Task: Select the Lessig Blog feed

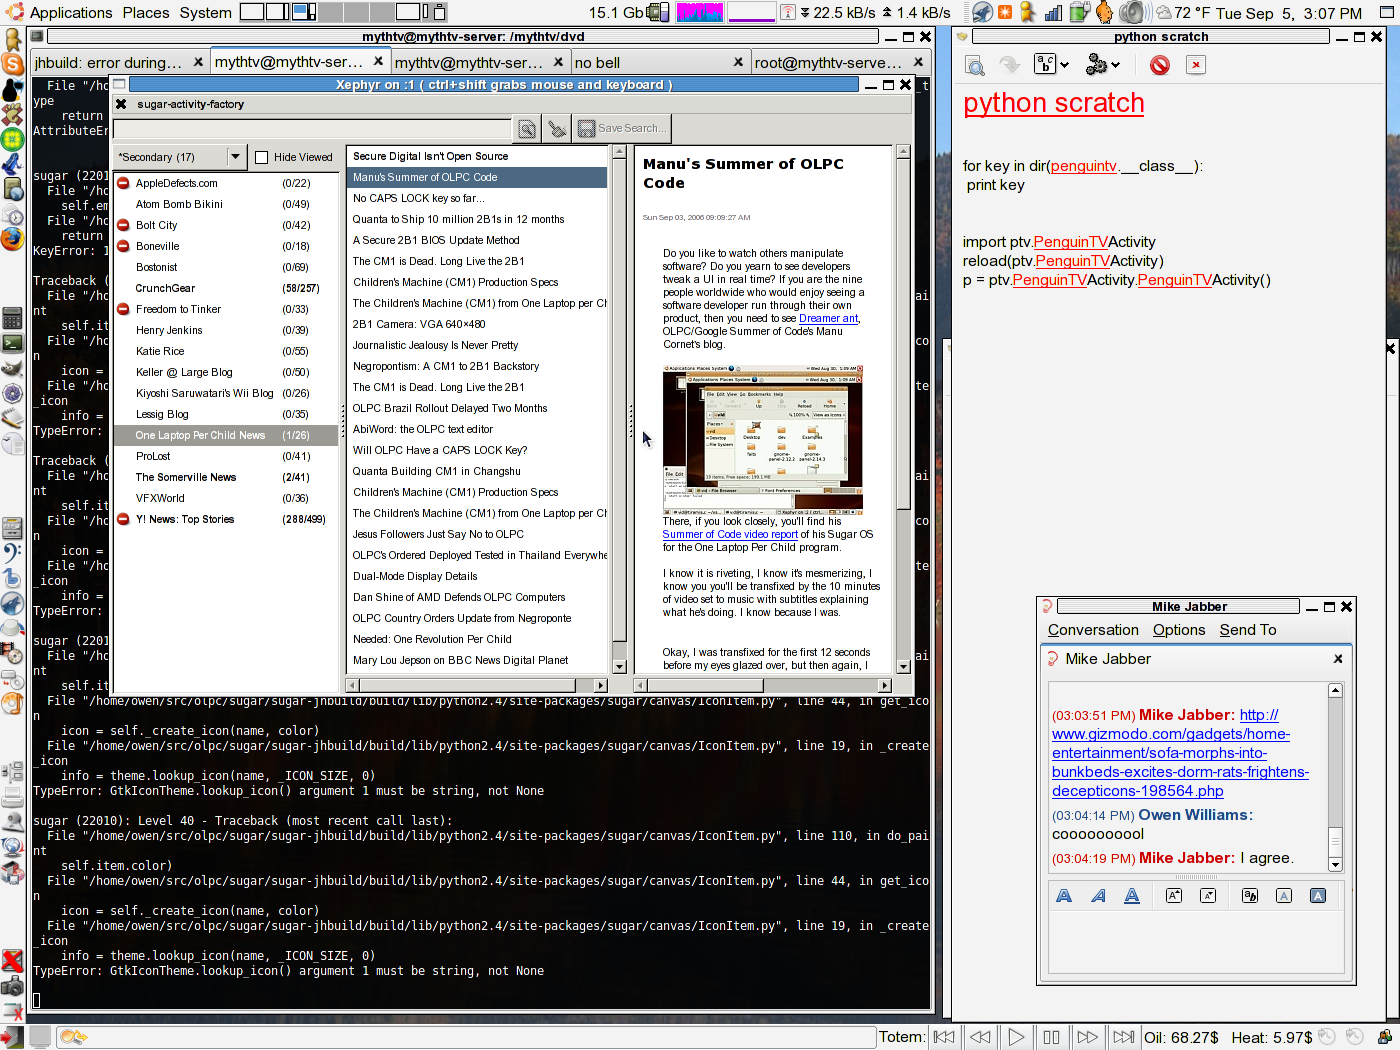Action: tap(226, 414)
